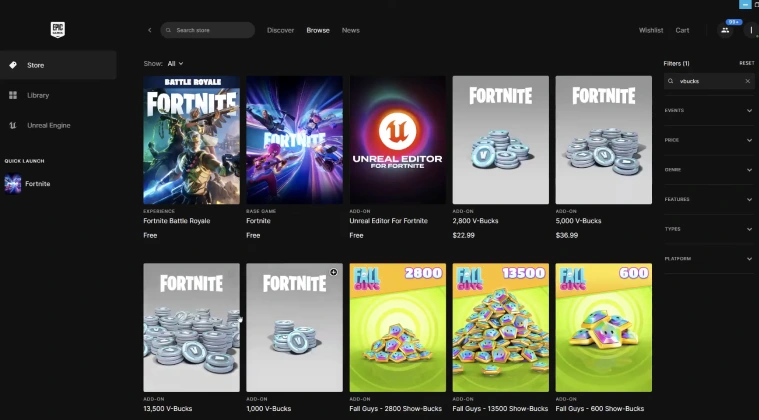The width and height of the screenshot is (759, 420).
Task: Open the friends list icon
Action: [x=725, y=30]
